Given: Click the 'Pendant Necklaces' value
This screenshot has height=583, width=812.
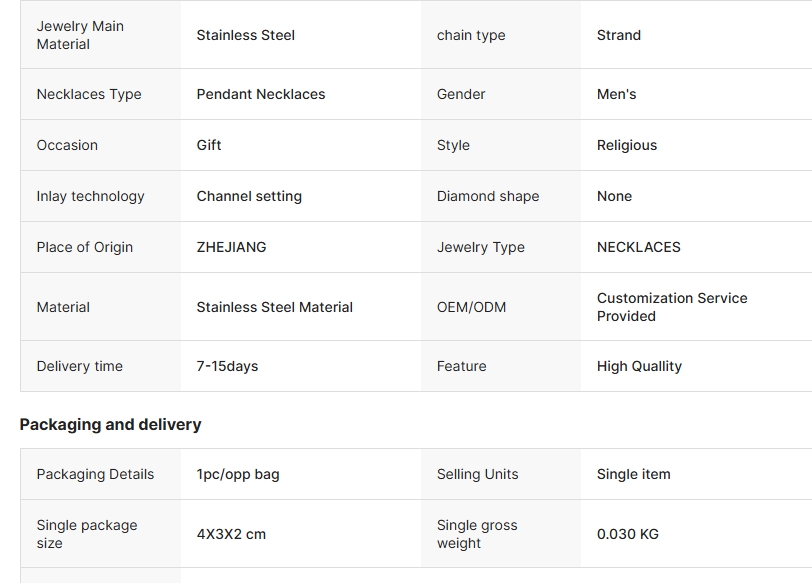Looking at the screenshot, I should [260, 94].
